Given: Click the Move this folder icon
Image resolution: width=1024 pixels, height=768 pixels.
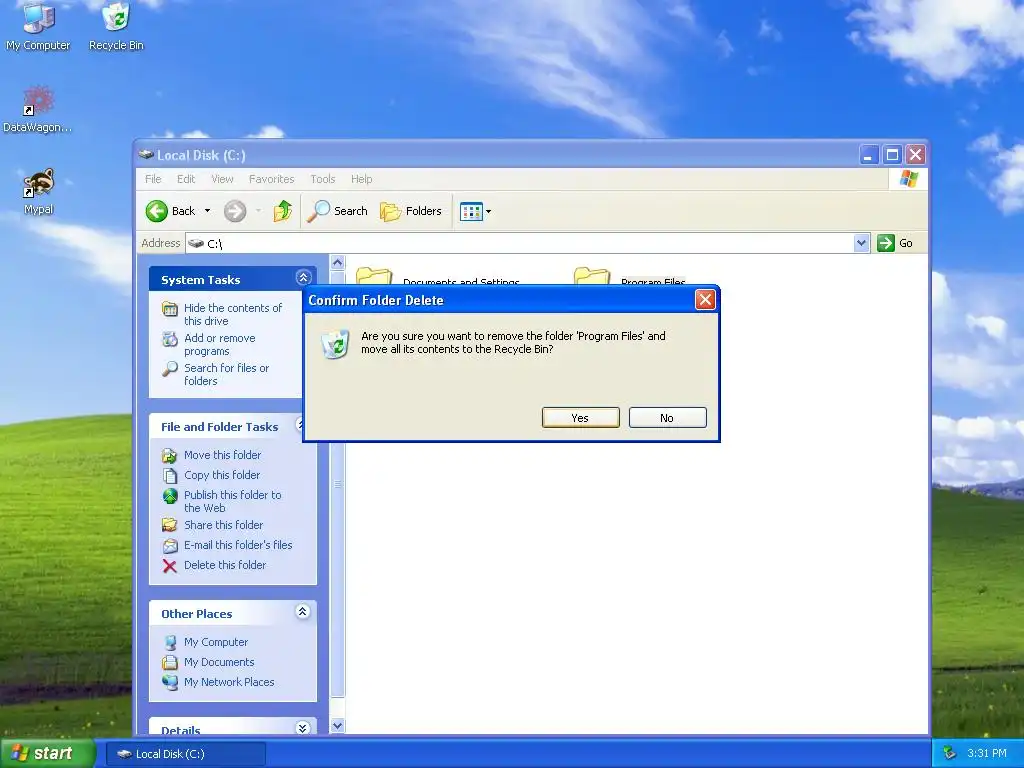Looking at the screenshot, I should pos(170,455).
